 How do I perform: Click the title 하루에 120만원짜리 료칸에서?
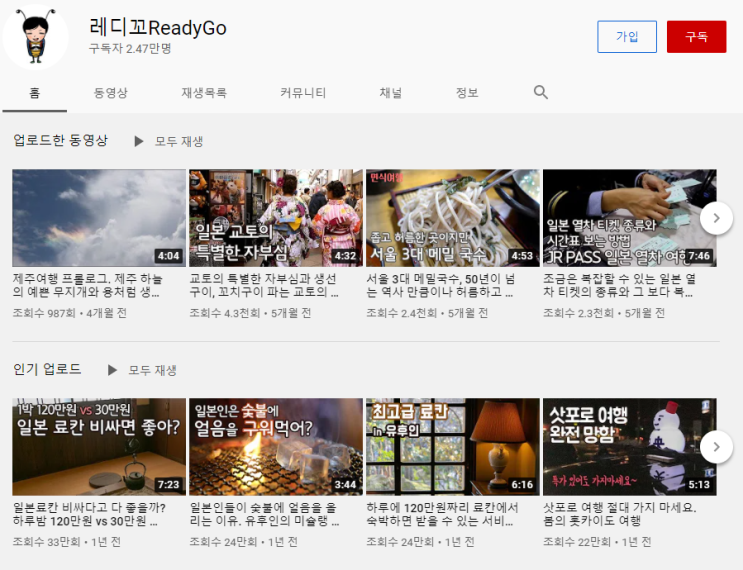(442, 514)
